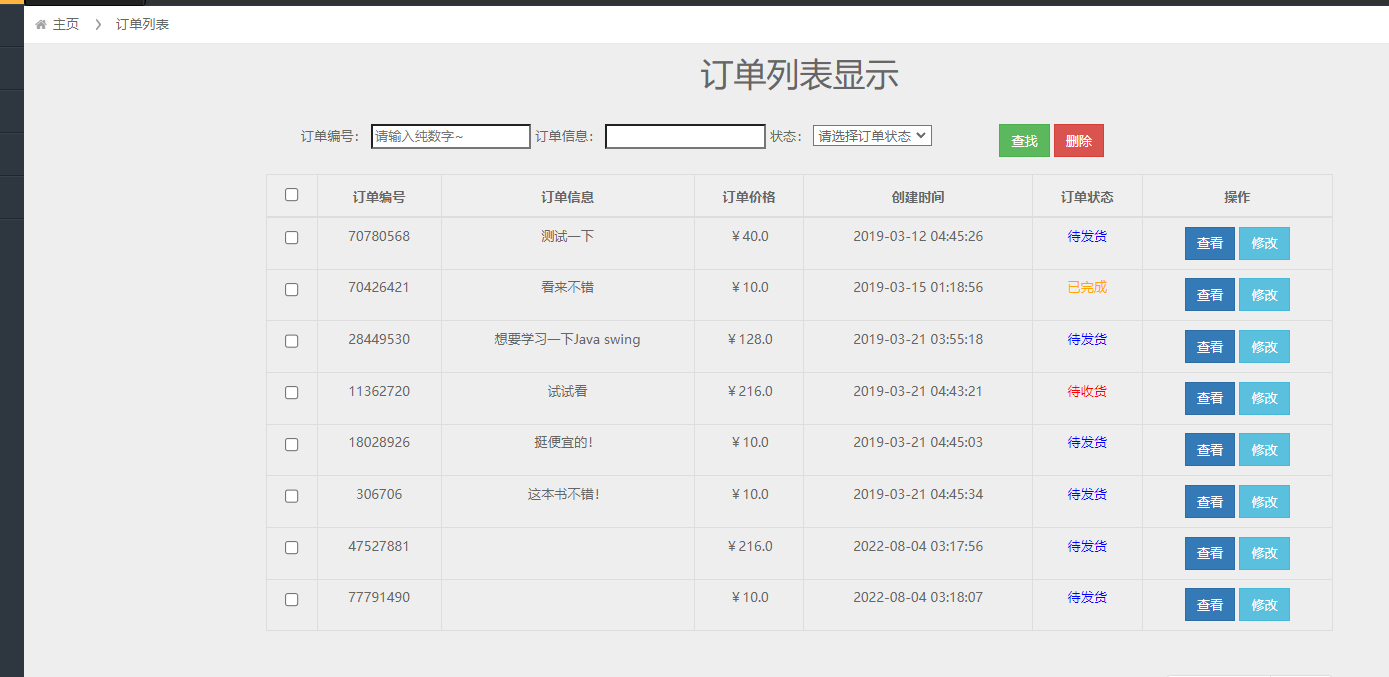Click 修改 for order 70780568
The height and width of the screenshot is (677, 1389).
1264,243
